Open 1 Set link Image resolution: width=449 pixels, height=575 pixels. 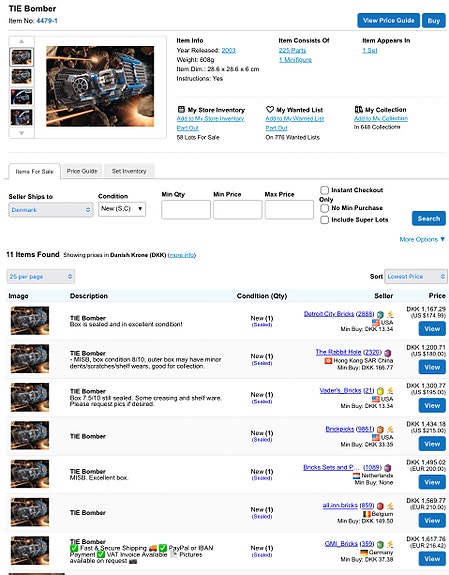point(370,50)
